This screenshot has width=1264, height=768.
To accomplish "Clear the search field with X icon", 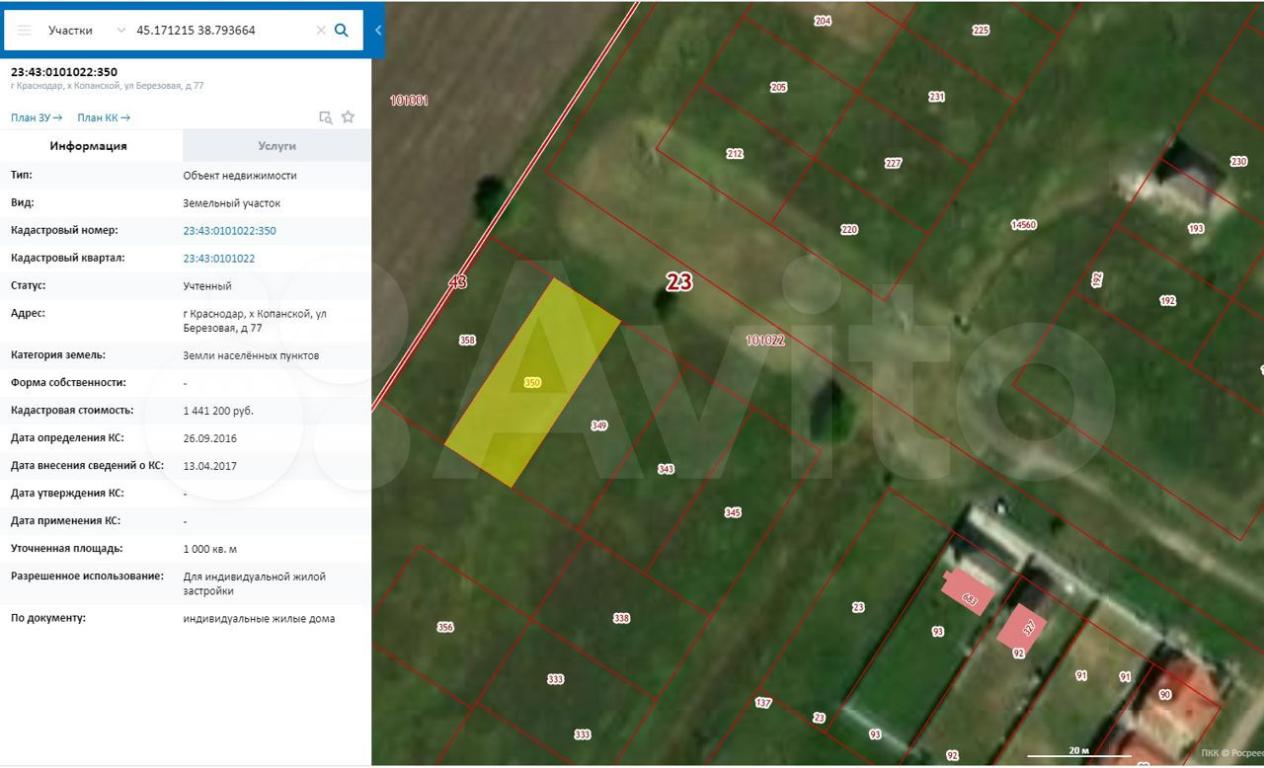I will 321,30.
